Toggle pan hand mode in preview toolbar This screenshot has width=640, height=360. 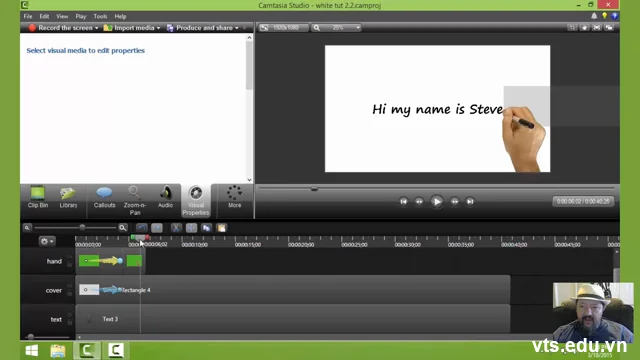pyautogui.click(x=584, y=28)
